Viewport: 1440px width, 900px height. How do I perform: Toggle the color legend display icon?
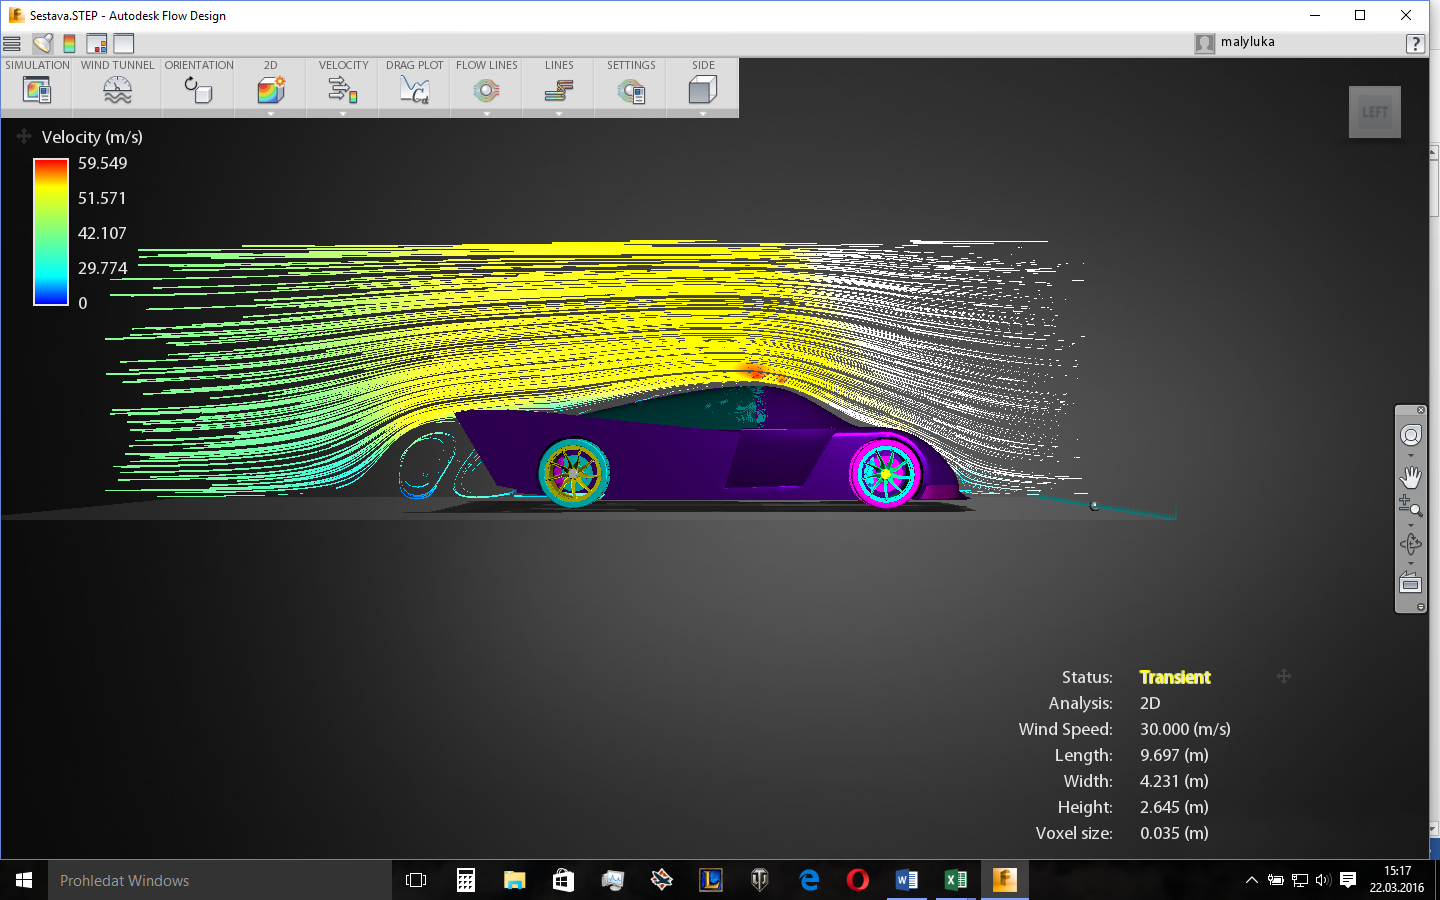tap(70, 43)
